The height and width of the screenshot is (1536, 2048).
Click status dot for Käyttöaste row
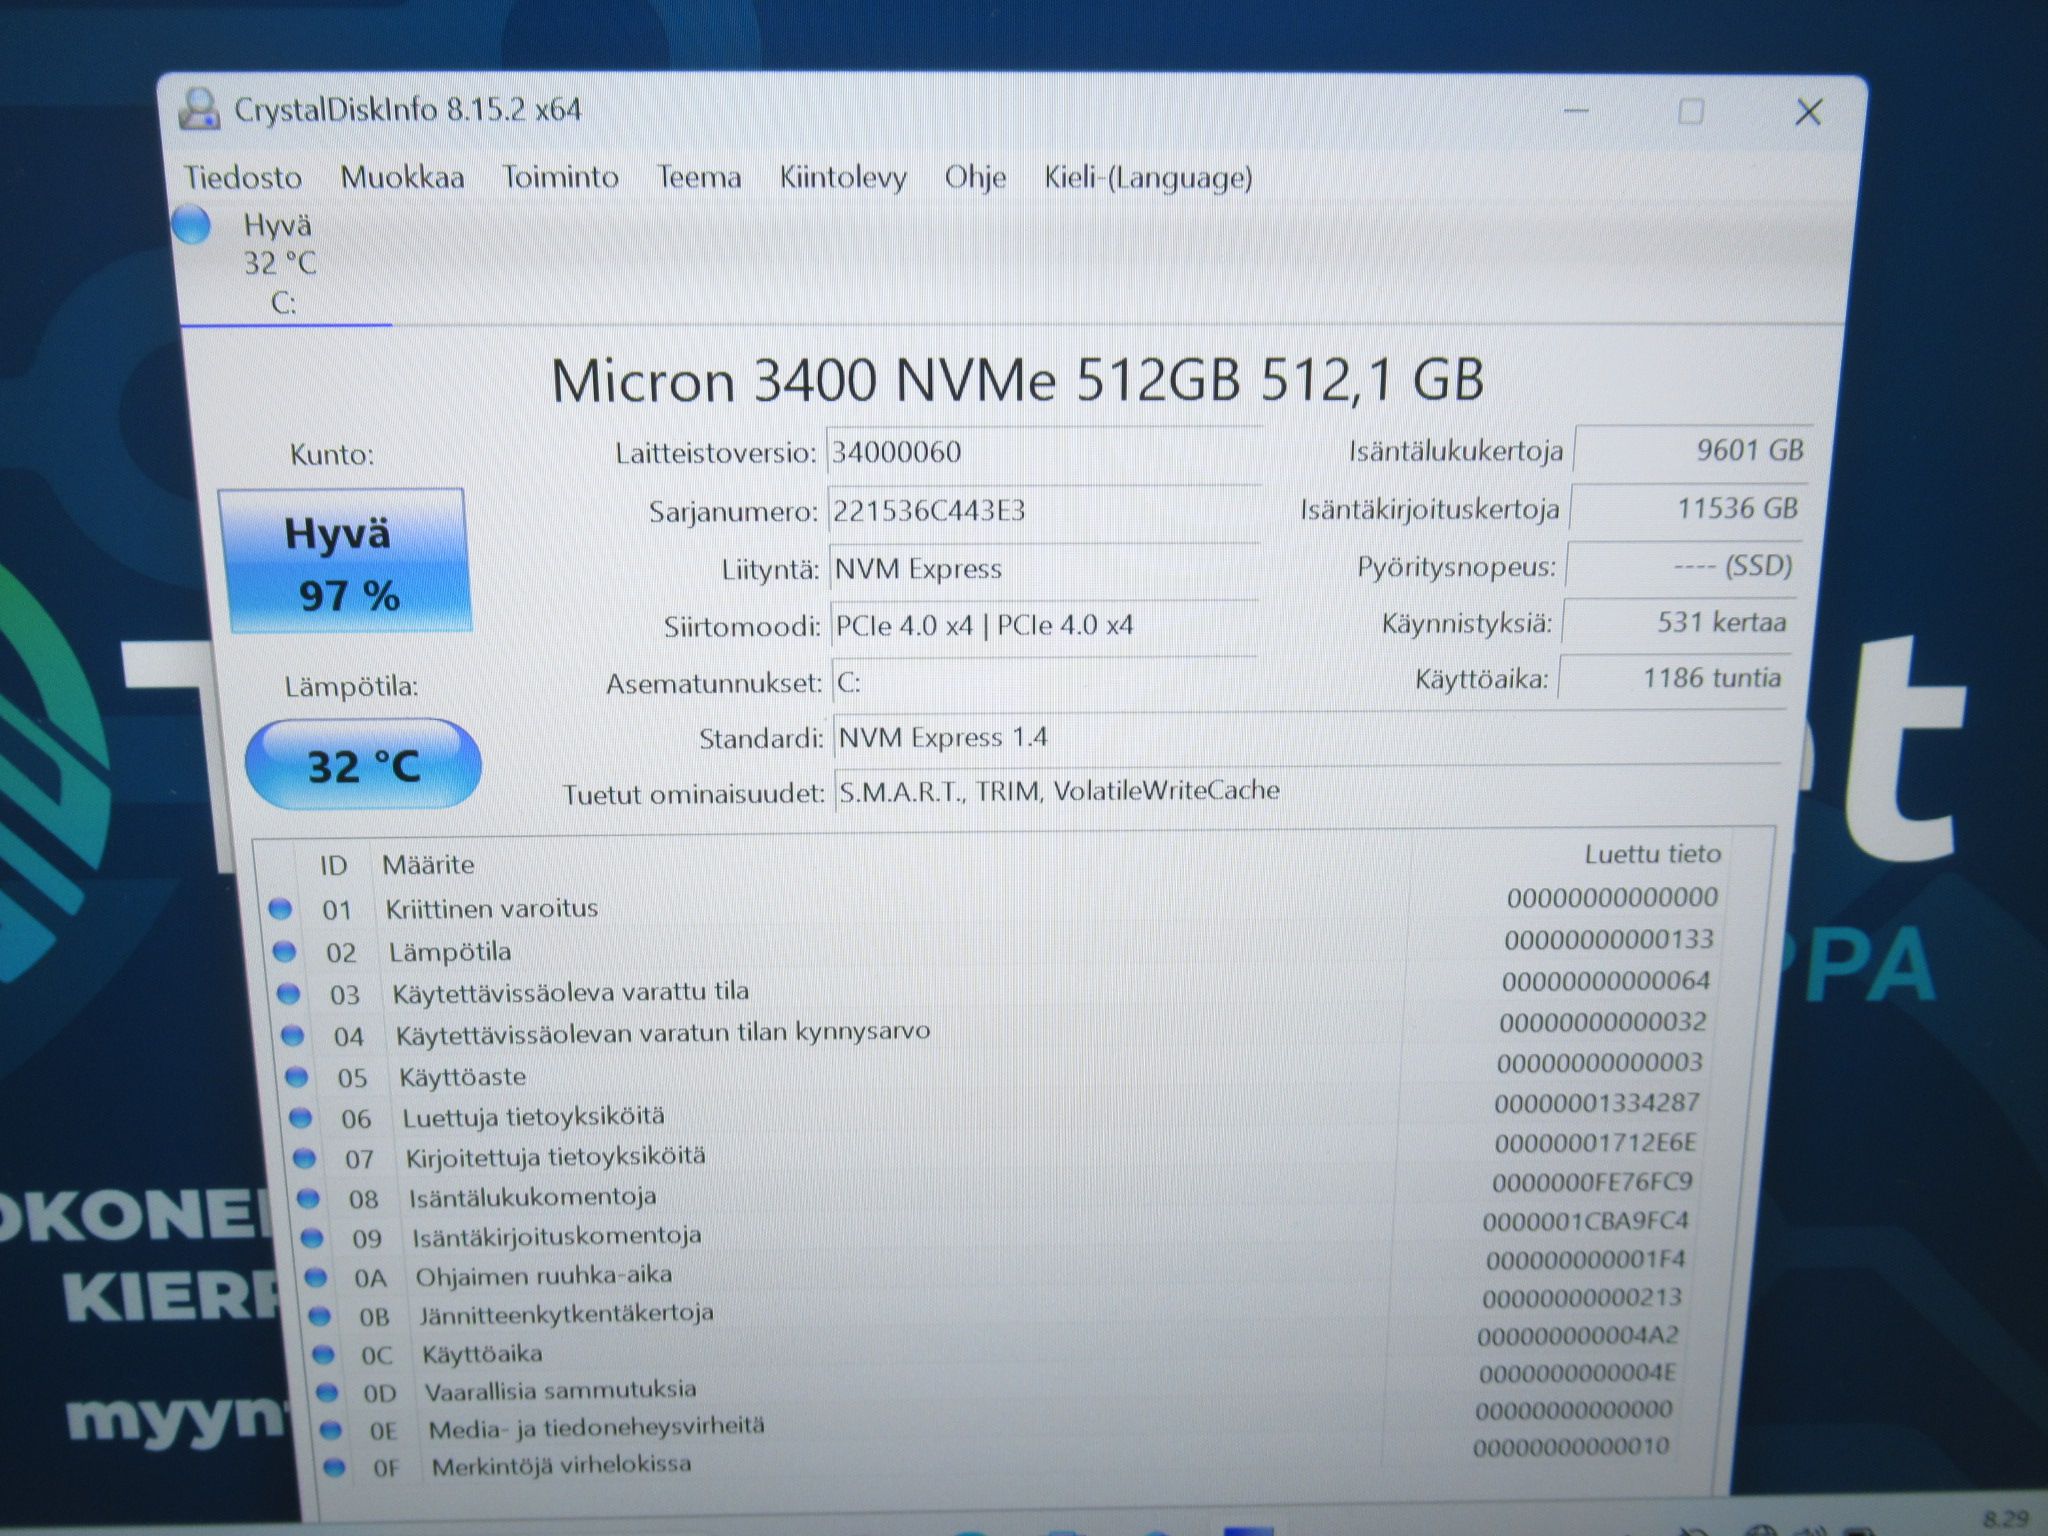coord(296,1077)
